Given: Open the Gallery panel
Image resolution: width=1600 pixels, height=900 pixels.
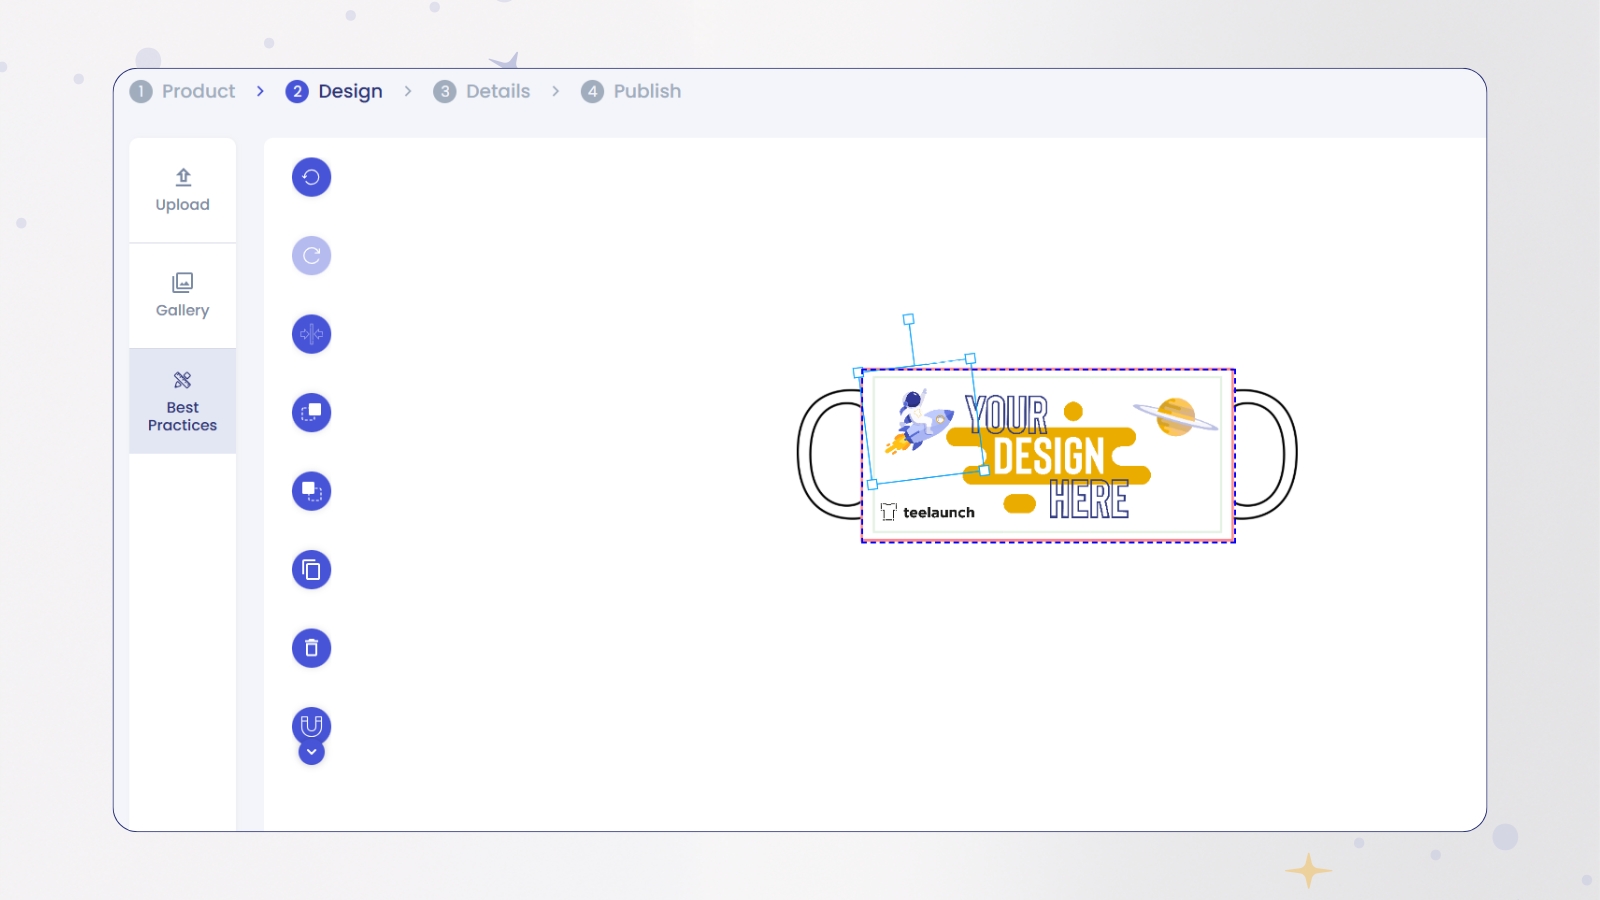Looking at the screenshot, I should pos(183,296).
